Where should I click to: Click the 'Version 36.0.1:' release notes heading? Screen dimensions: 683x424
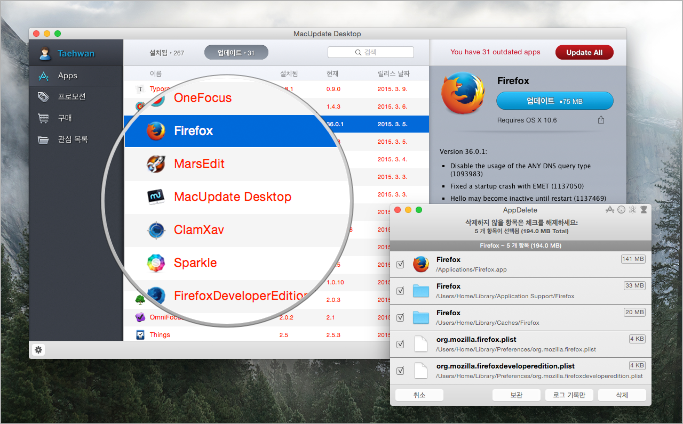tap(463, 152)
